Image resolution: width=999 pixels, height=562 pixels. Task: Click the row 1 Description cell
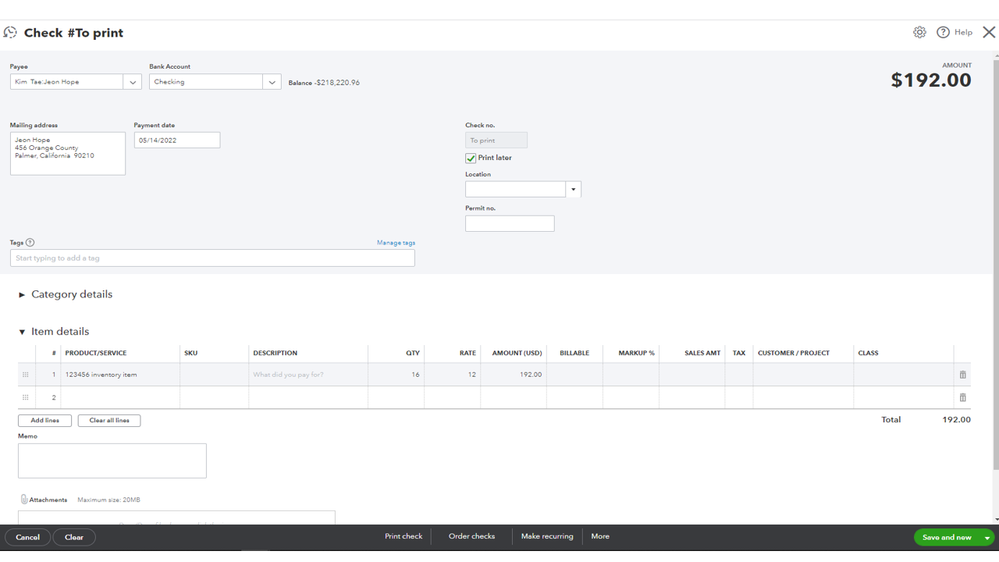308,375
